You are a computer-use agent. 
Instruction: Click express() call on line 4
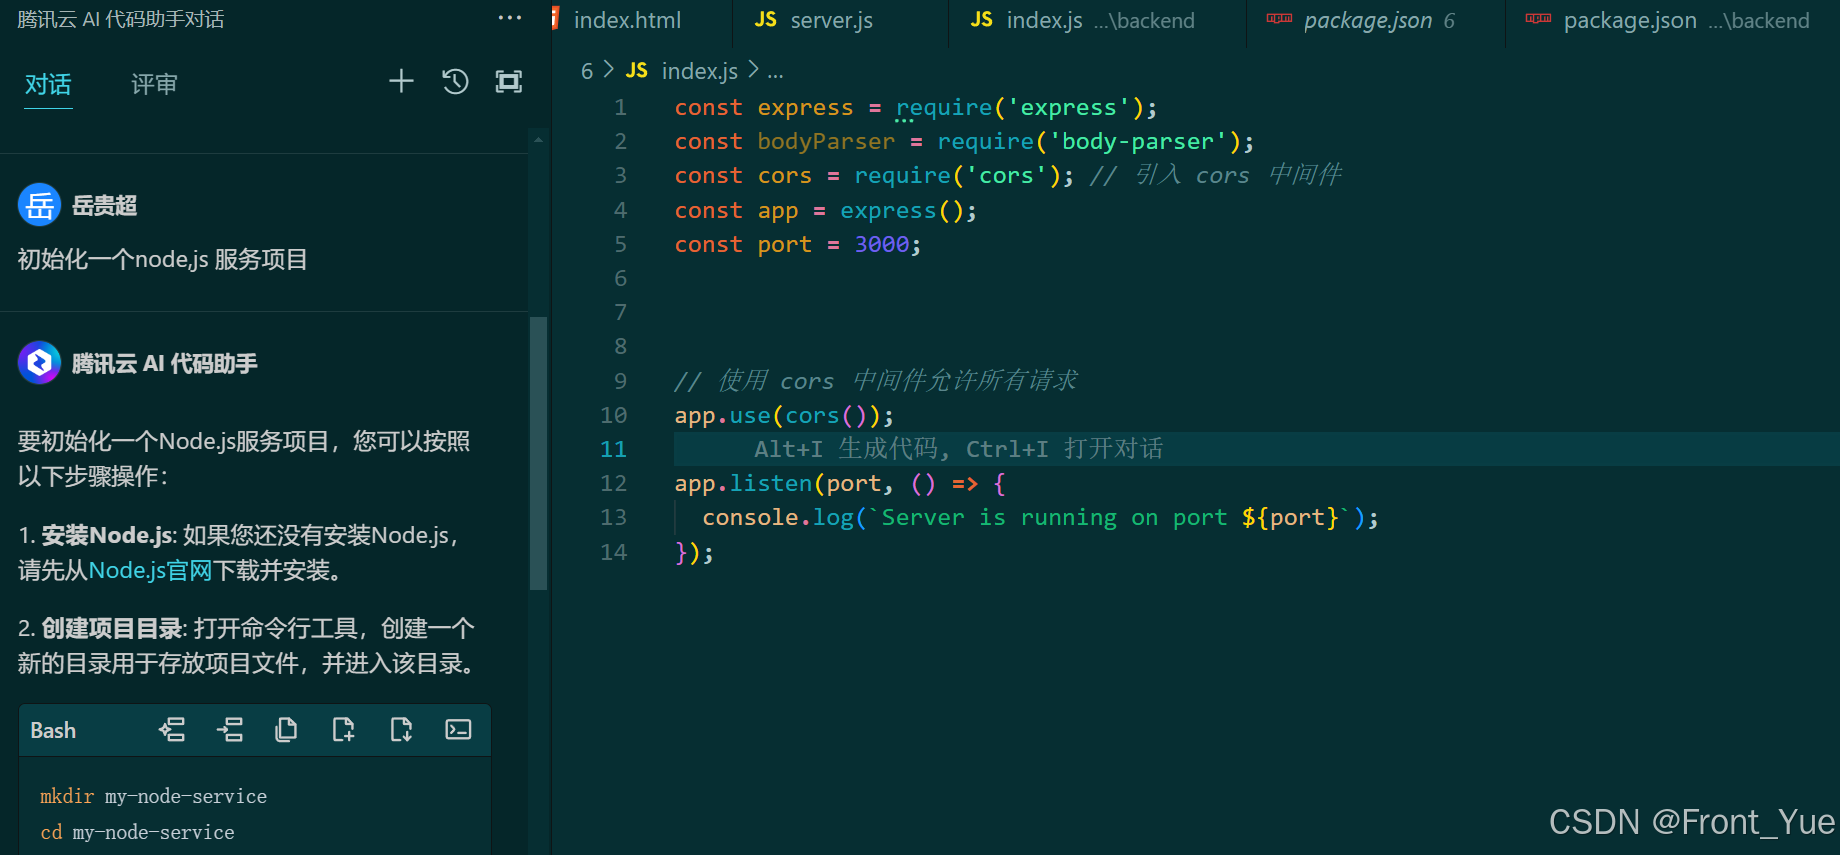click(x=901, y=210)
